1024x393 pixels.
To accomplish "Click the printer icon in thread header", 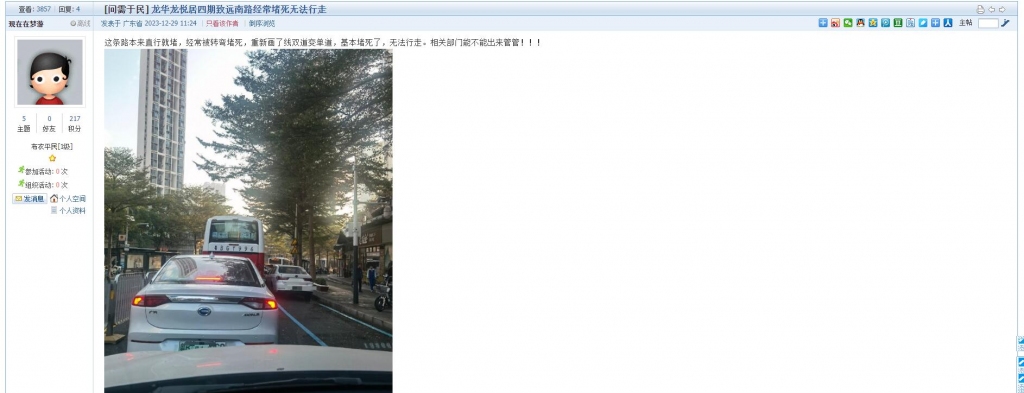I will [x=980, y=9].
